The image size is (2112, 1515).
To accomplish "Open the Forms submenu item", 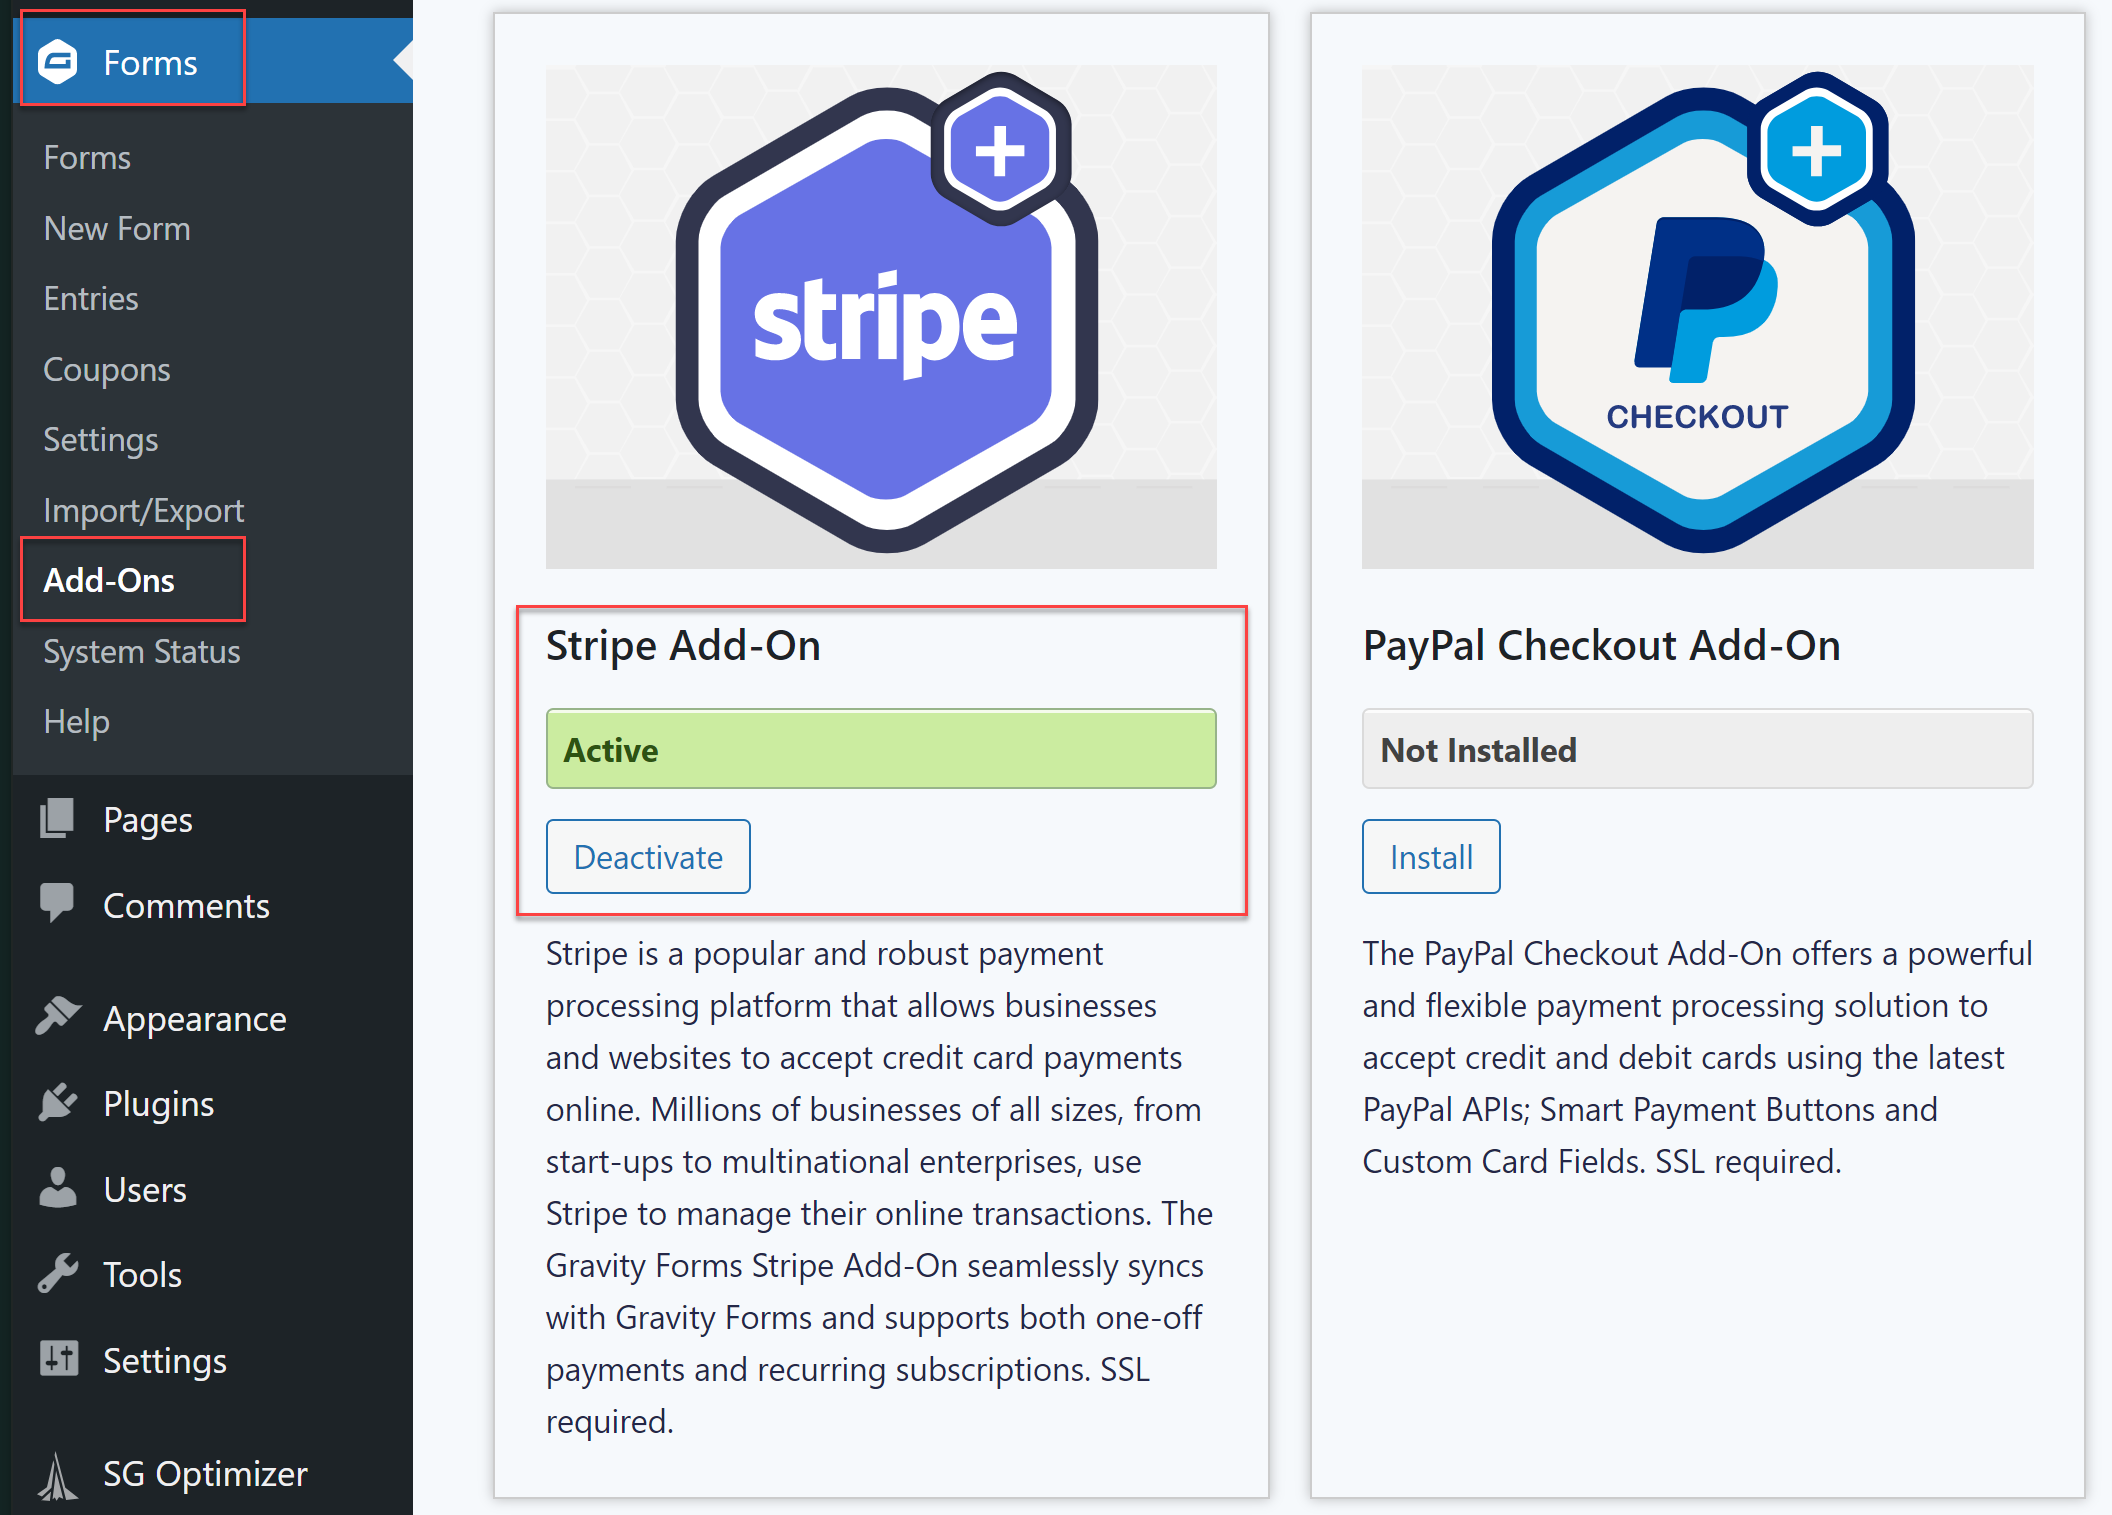I will 87,157.
